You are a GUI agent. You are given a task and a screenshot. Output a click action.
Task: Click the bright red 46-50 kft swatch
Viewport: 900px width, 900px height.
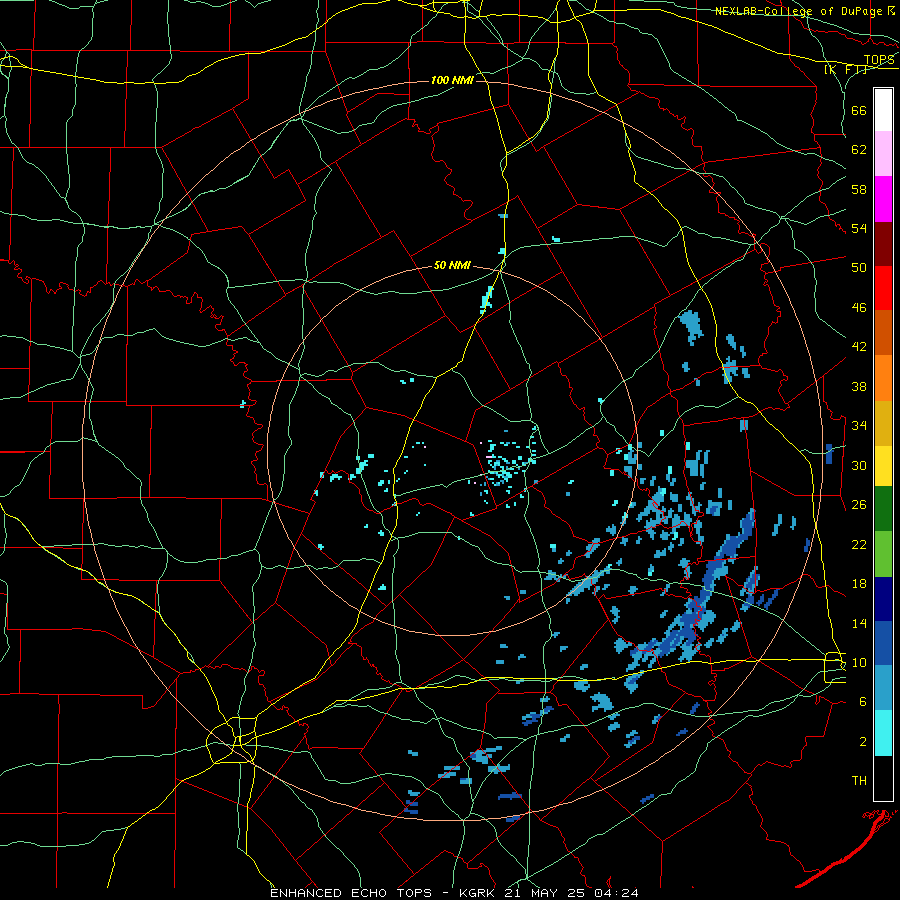pos(883,288)
